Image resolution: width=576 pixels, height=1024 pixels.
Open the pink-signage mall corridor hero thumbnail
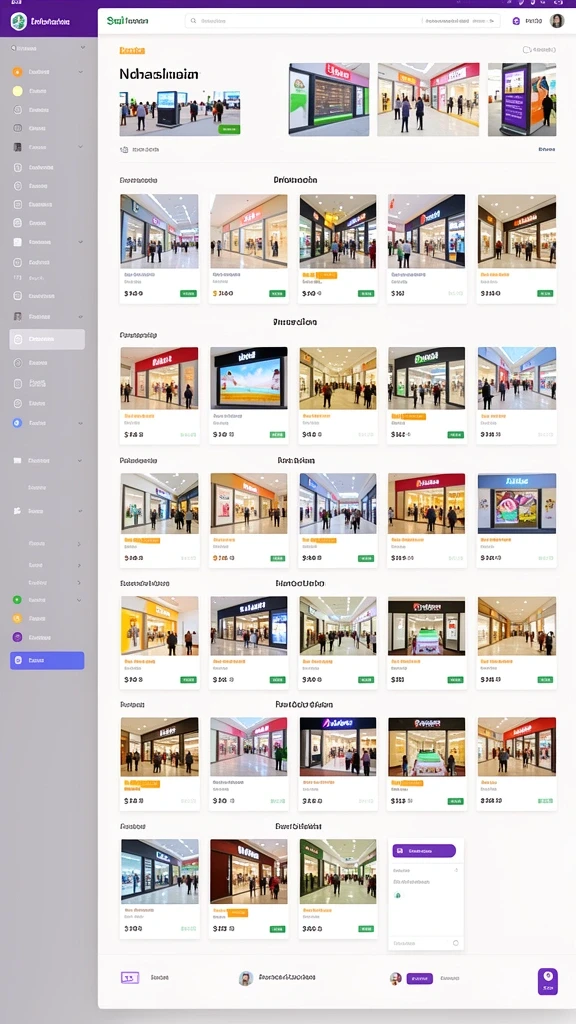click(x=428, y=99)
